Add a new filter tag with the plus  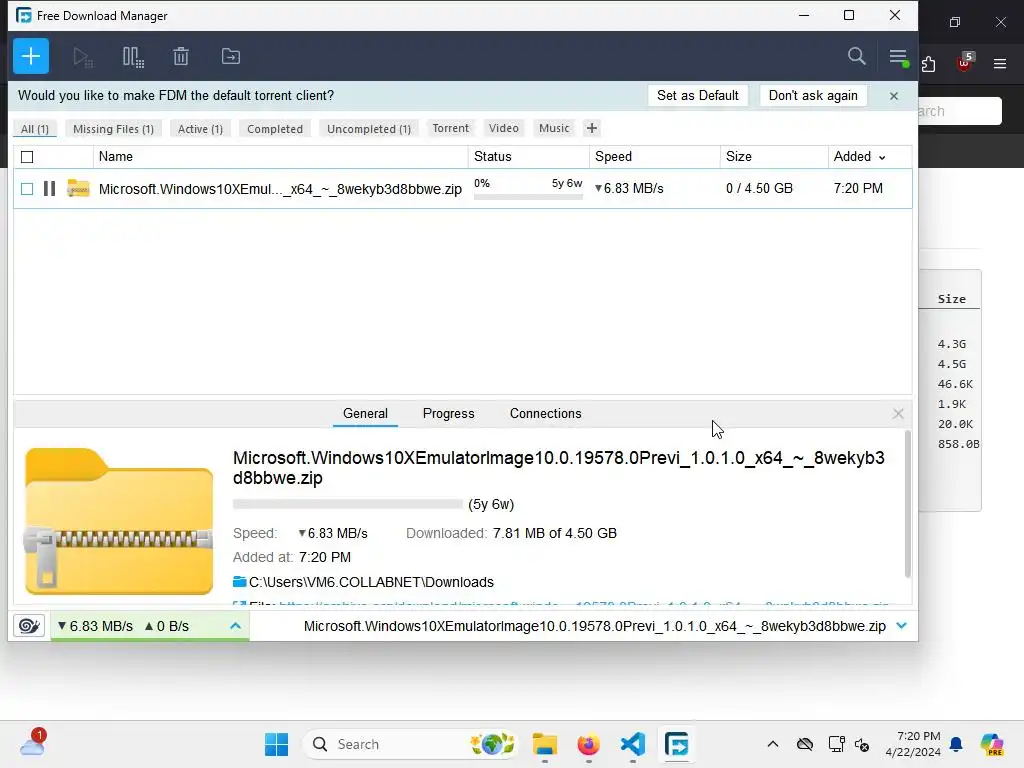(x=592, y=128)
